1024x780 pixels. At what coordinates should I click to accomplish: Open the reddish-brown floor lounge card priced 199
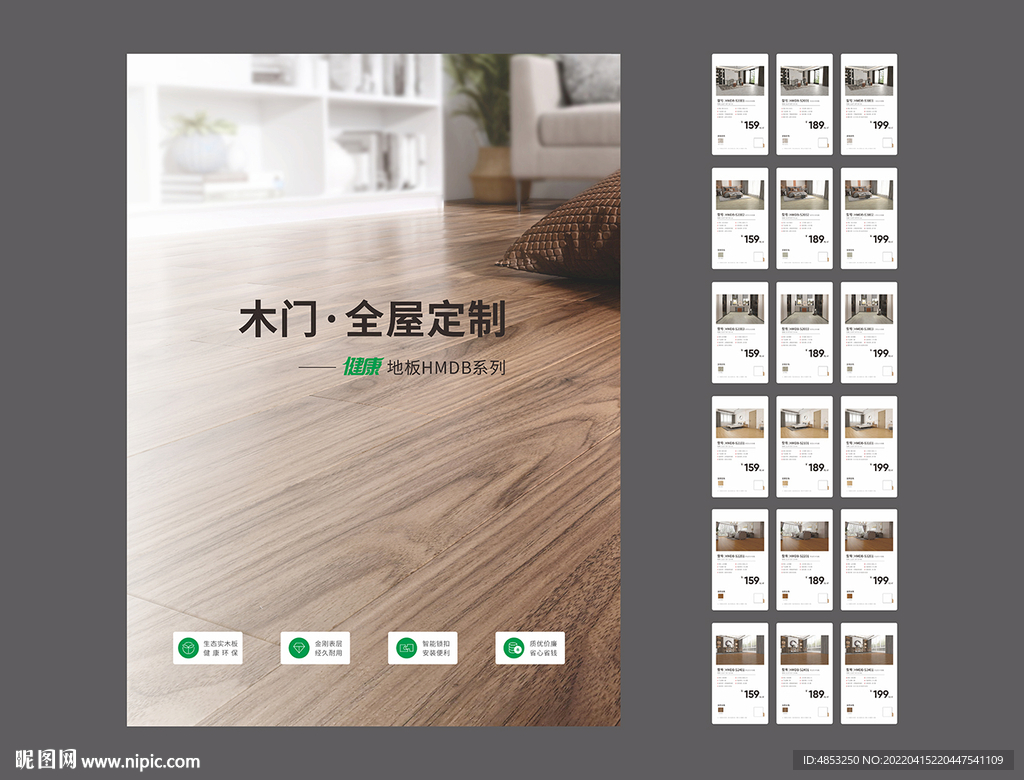pos(869,560)
